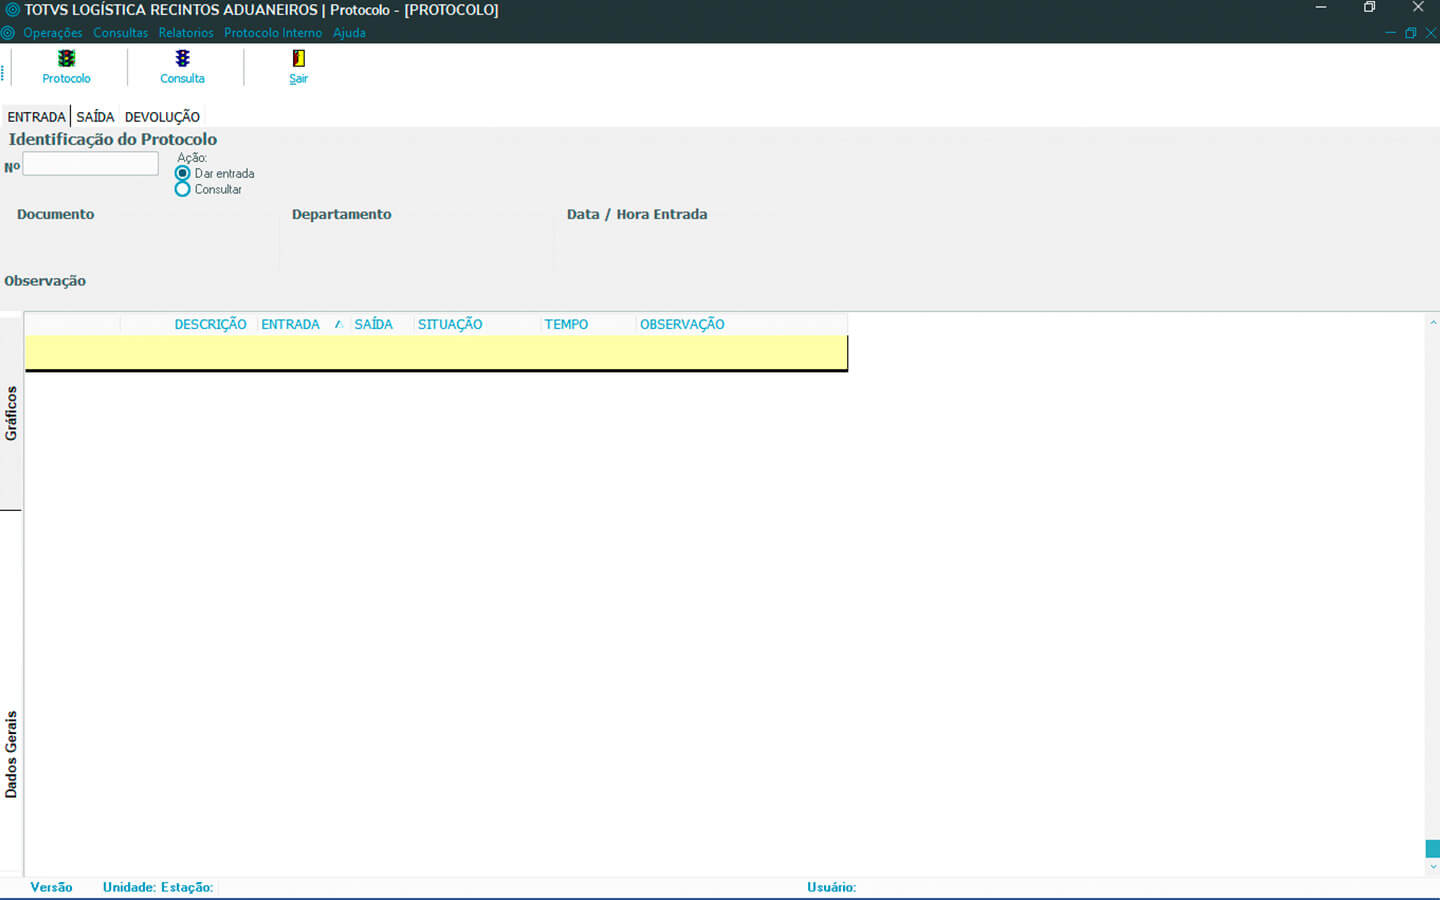Minimize the inner PROTOCOLO child window
Viewport: 1440px width, 900px height.
(1390, 33)
